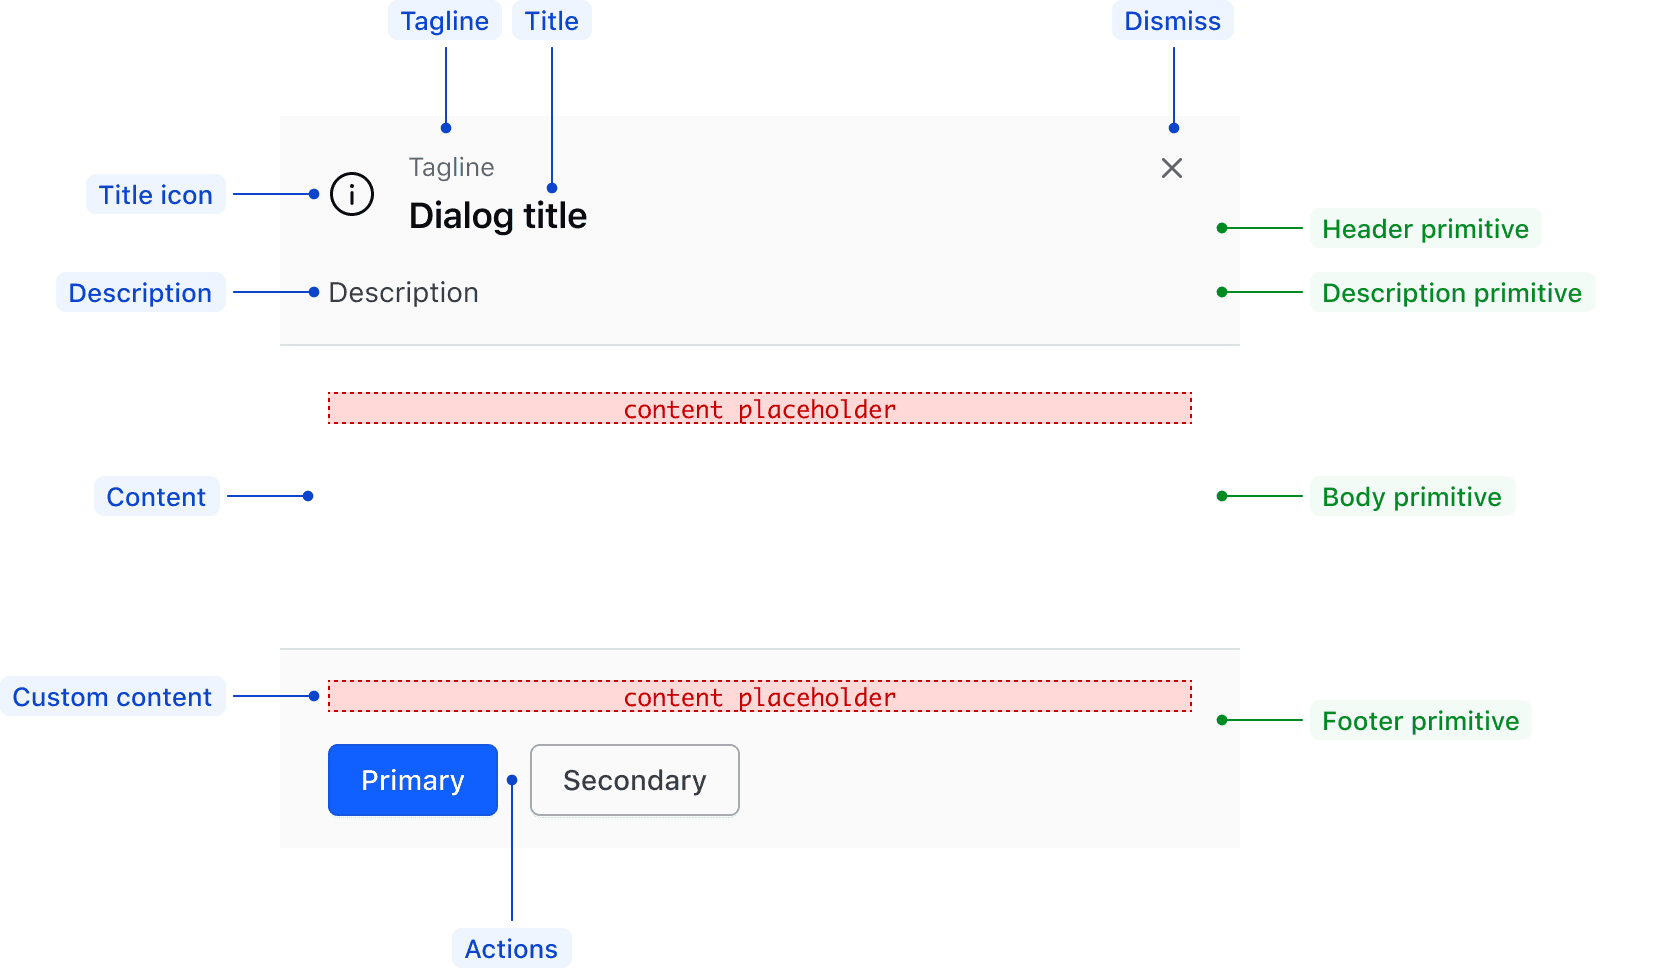Select the Tagline annotation label
1672x968 pixels.
(444, 20)
